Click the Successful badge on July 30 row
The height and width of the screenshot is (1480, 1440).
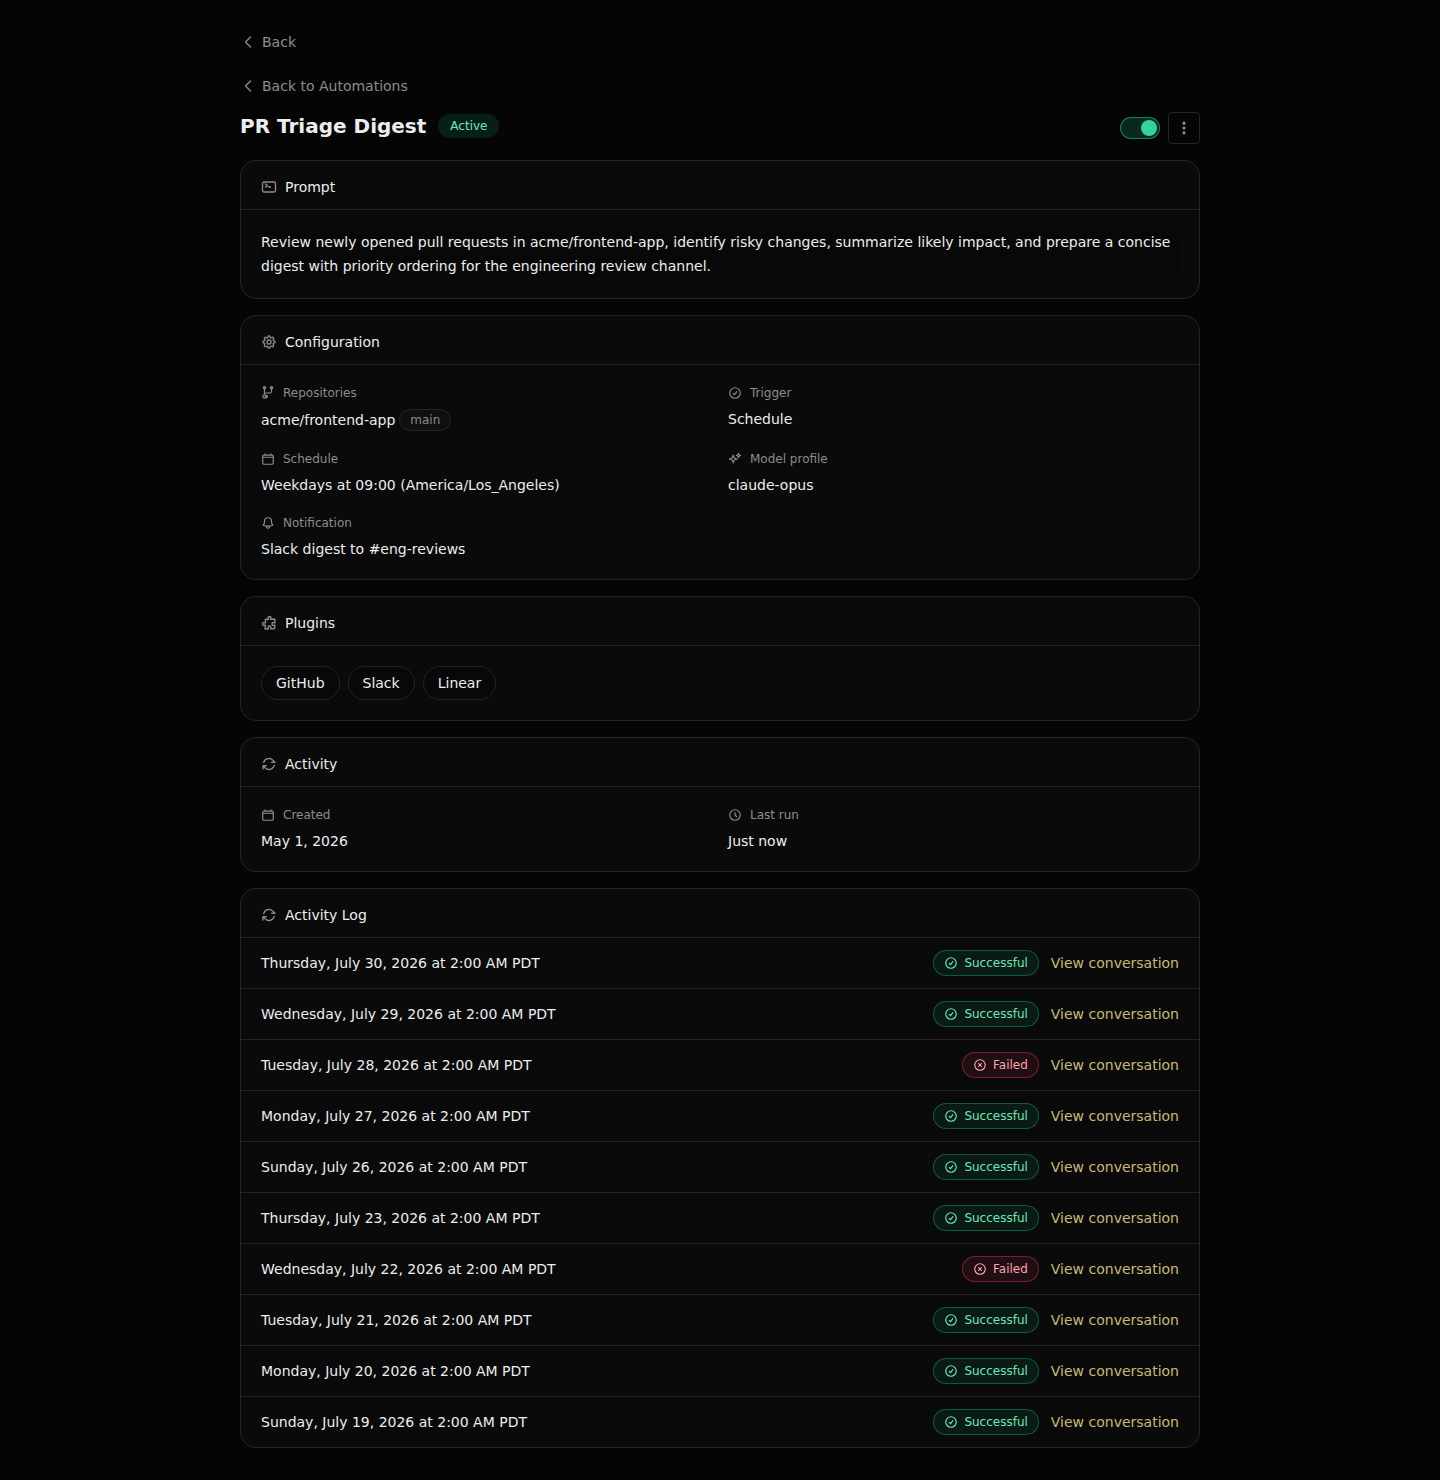pyautogui.click(x=986, y=963)
